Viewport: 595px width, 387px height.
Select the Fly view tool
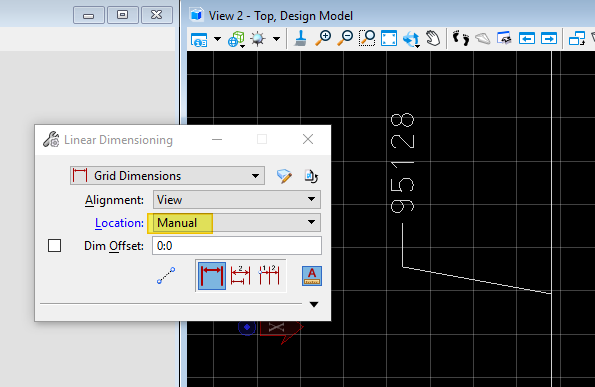pyautogui.click(x=483, y=38)
